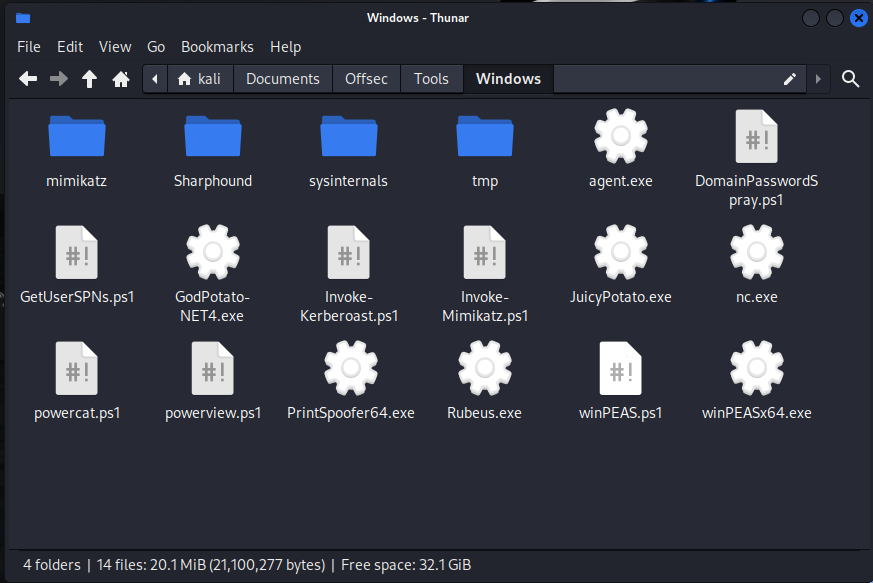Image resolution: width=873 pixels, height=583 pixels.
Task: Open the Help menu
Action: click(286, 47)
